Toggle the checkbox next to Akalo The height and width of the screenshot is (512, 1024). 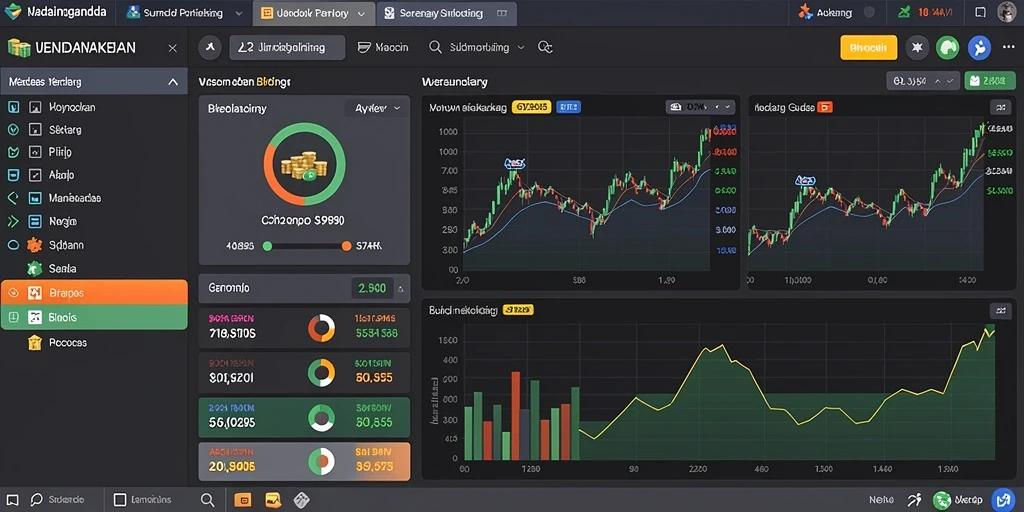35,175
